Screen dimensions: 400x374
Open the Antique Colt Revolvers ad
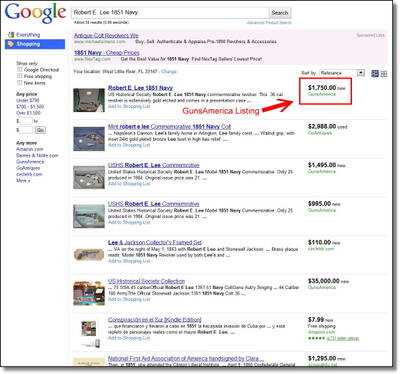click(x=106, y=36)
